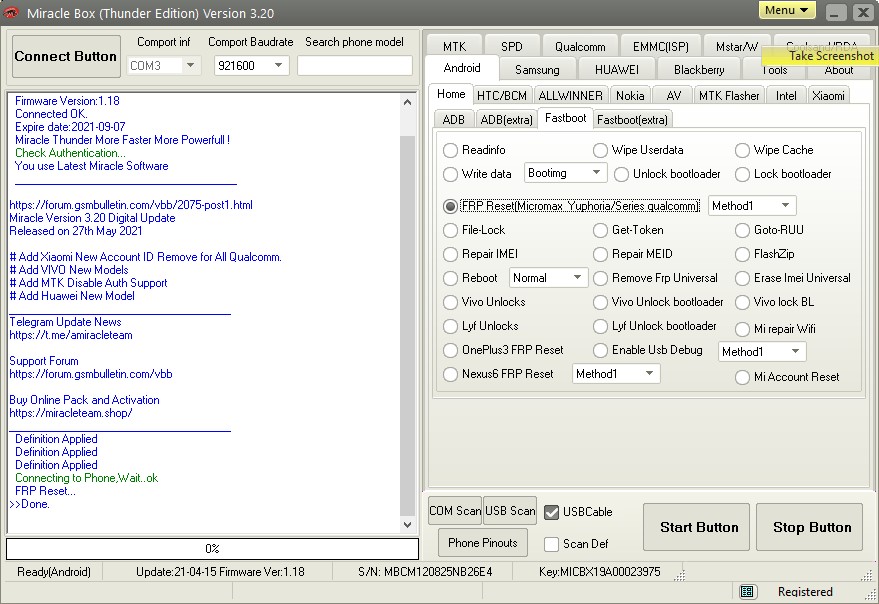Click the log scrollbar down arrow

click(408, 525)
